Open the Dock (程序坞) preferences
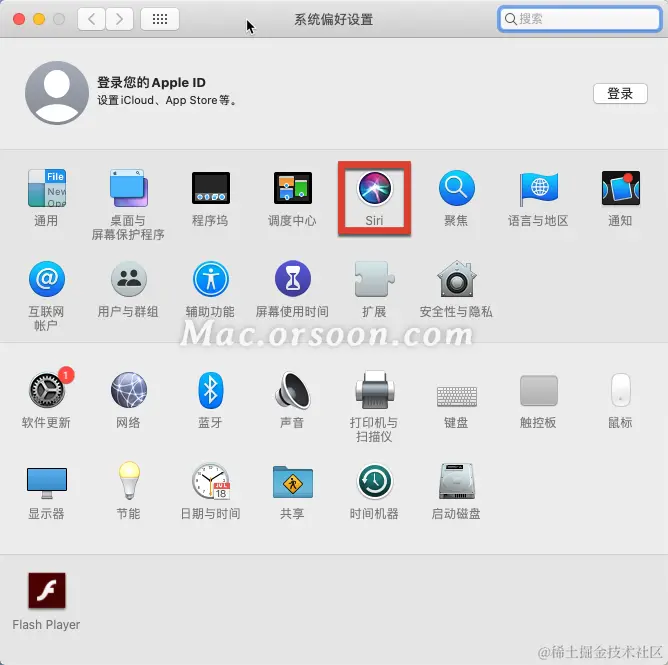 tap(210, 188)
